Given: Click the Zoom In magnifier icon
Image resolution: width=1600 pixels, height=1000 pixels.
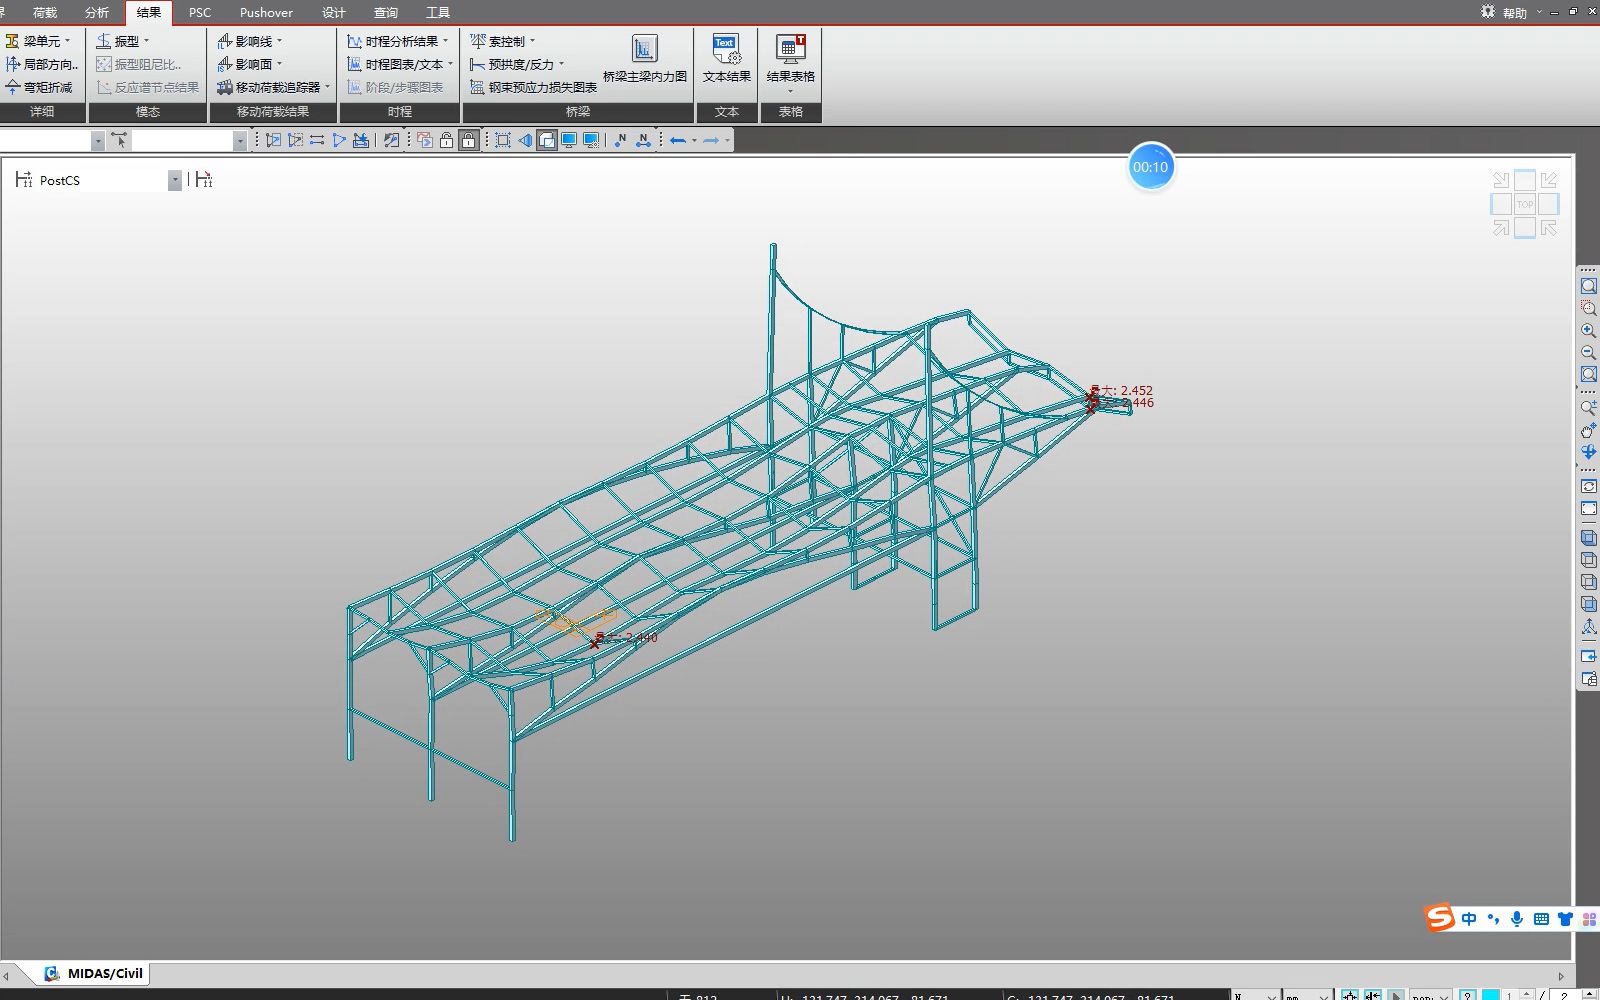Looking at the screenshot, I should point(1588,330).
